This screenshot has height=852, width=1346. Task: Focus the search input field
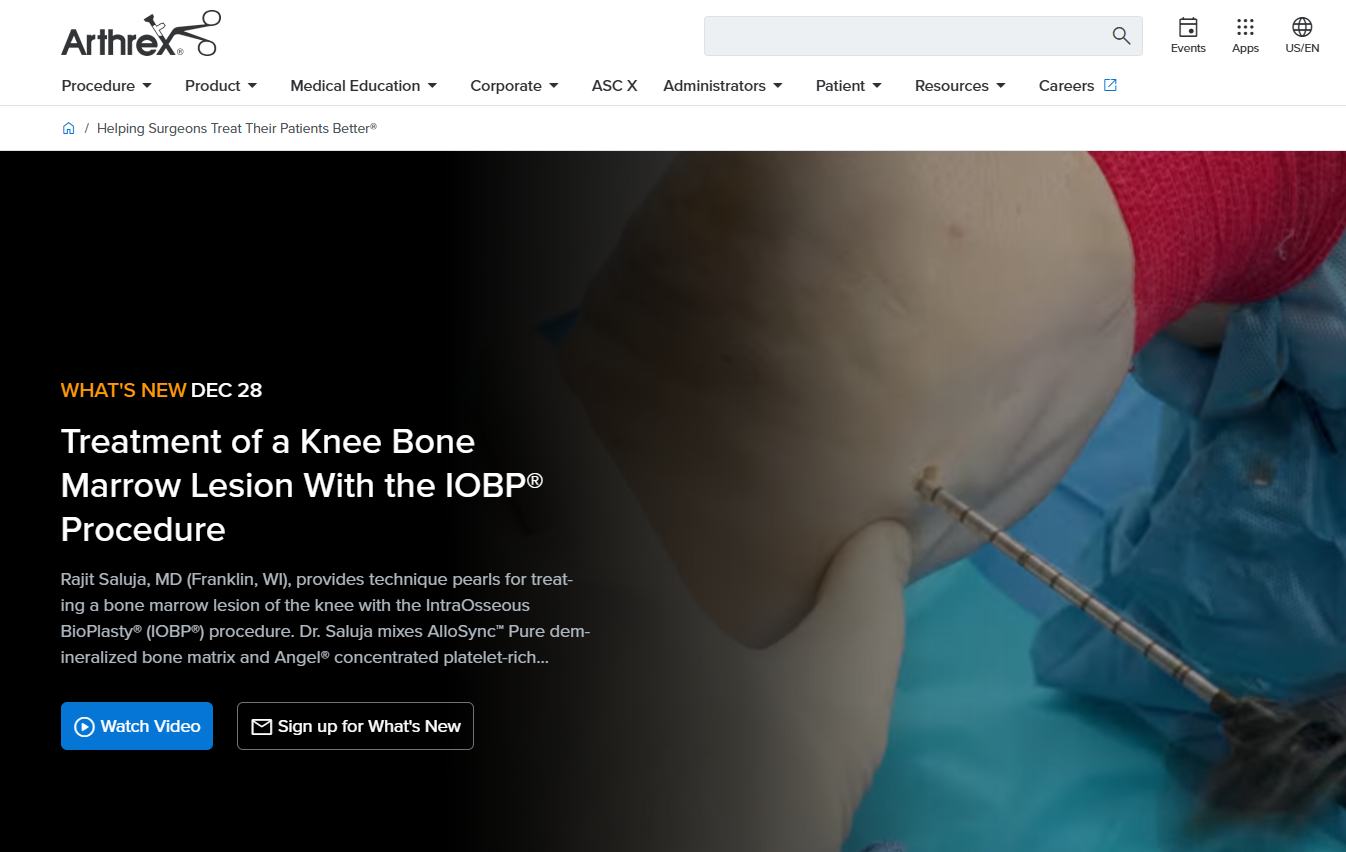pos(905,36)
